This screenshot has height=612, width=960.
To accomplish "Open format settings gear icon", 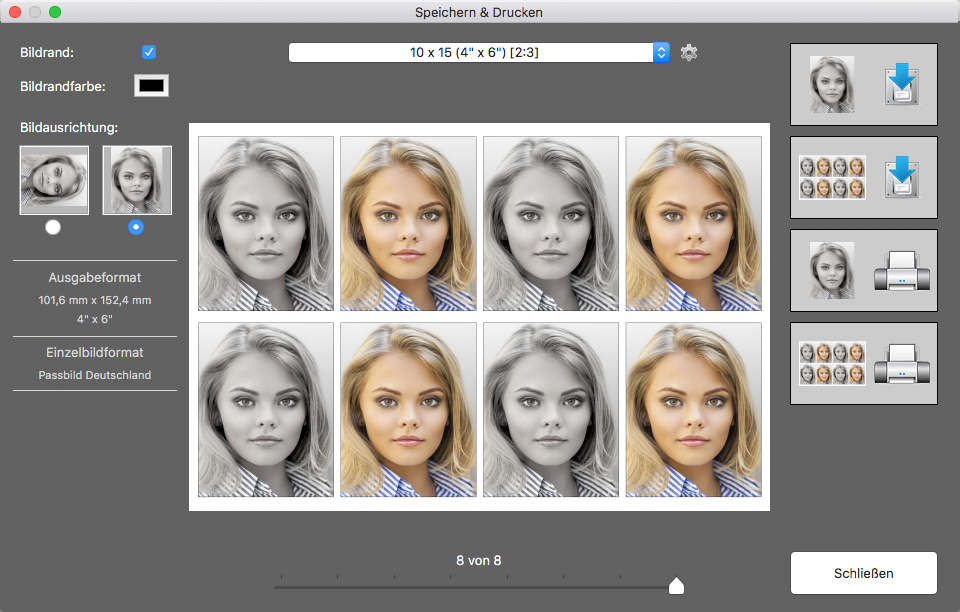I will [x=689, y=53].
